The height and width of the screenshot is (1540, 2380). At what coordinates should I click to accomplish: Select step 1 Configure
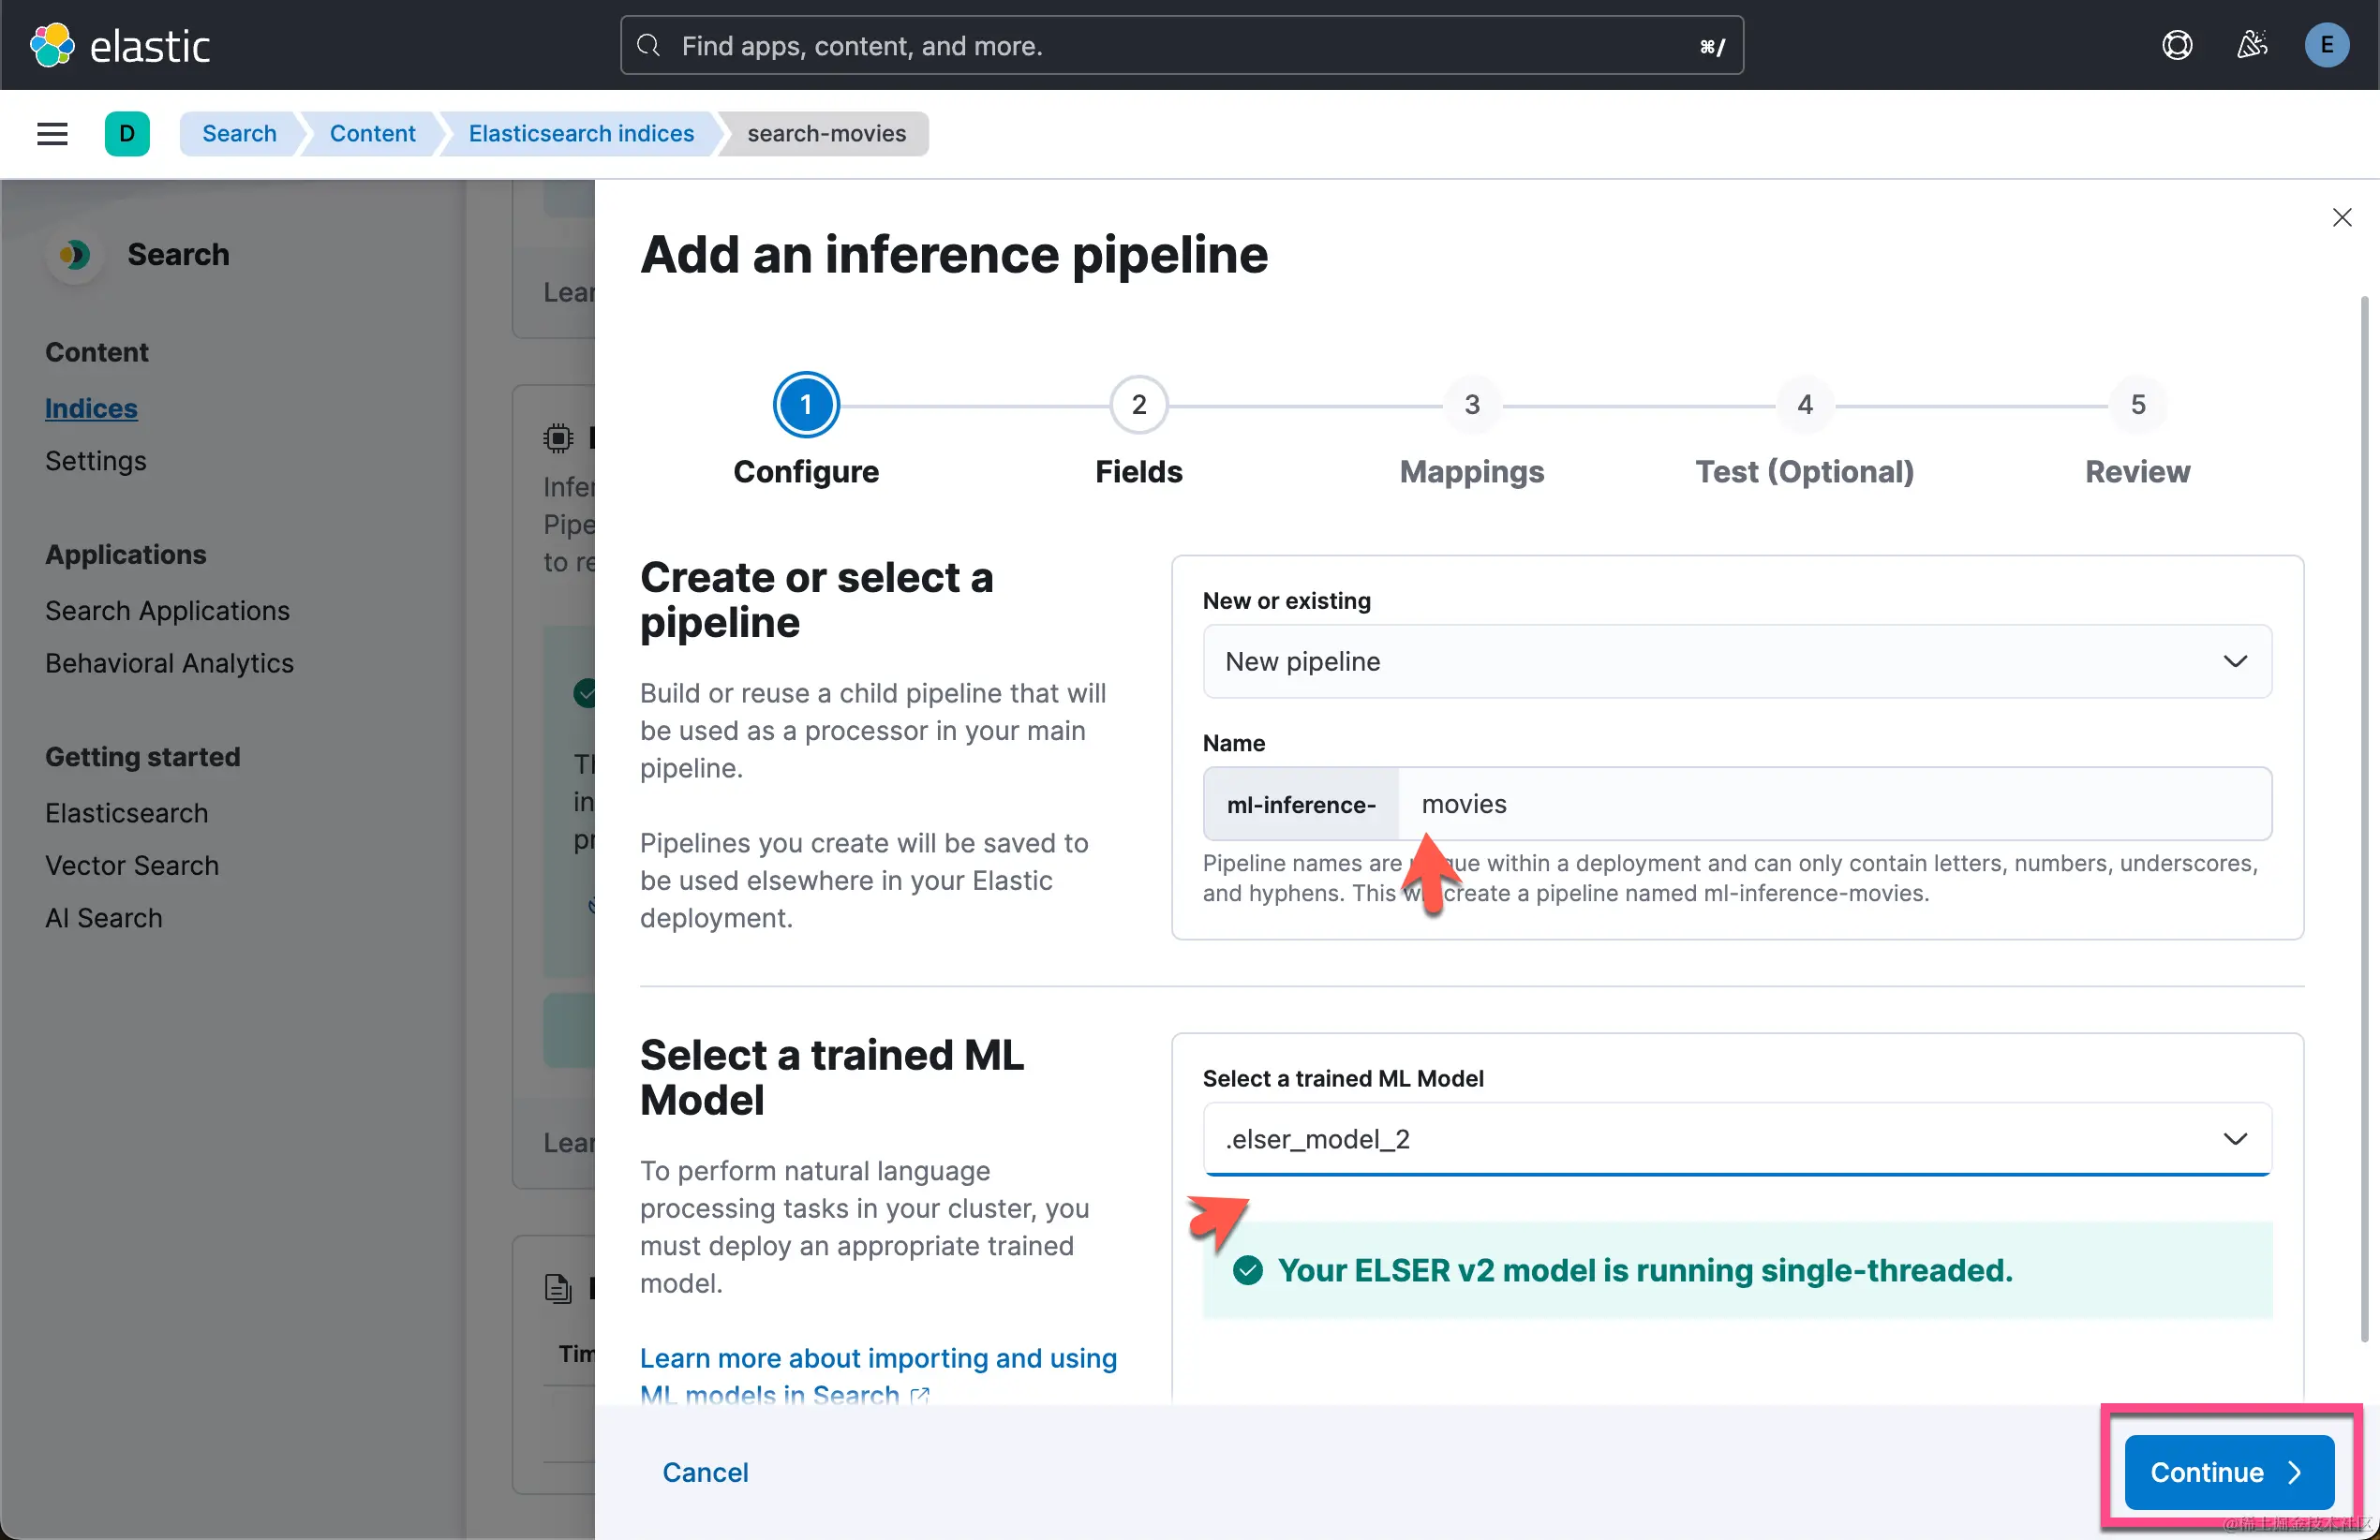click(x=805, y=405)
